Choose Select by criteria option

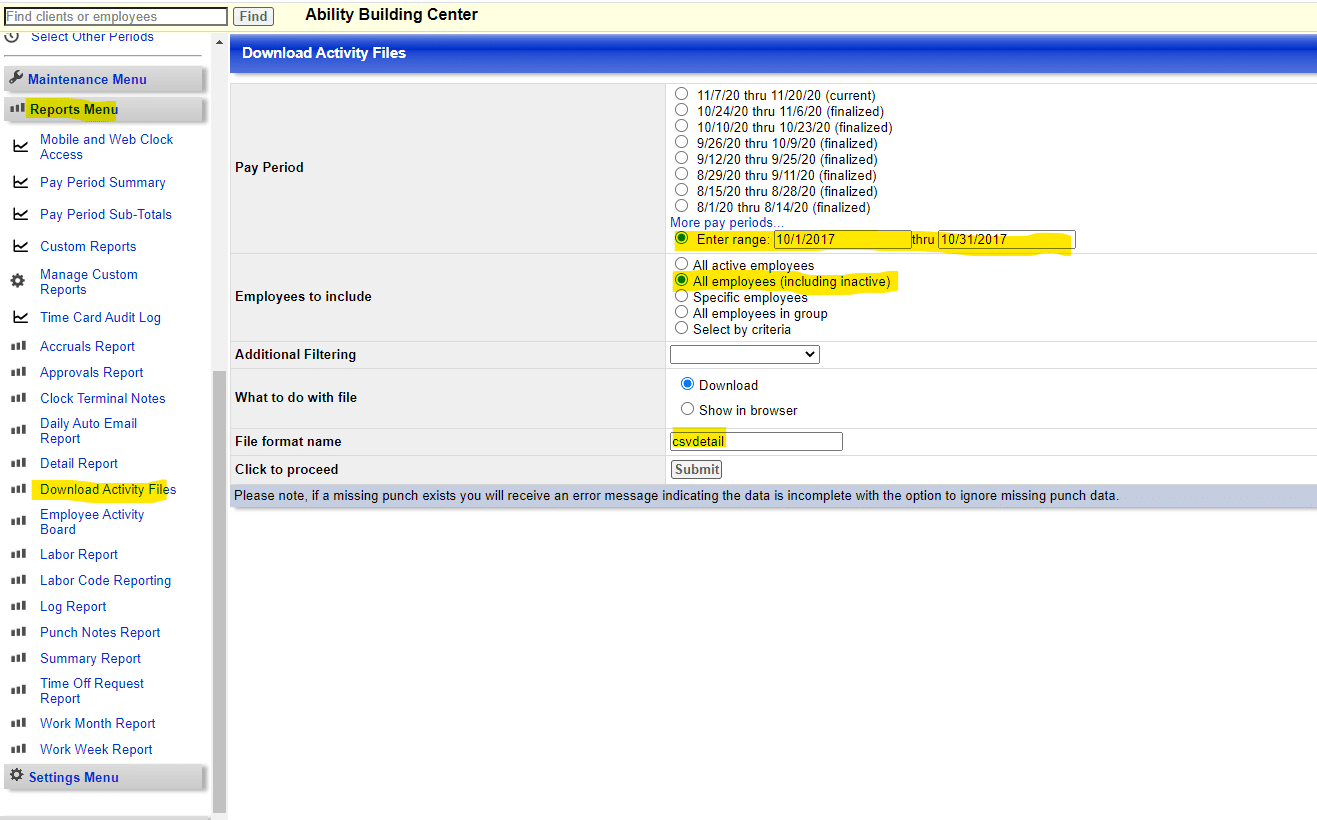coord(682,329)
